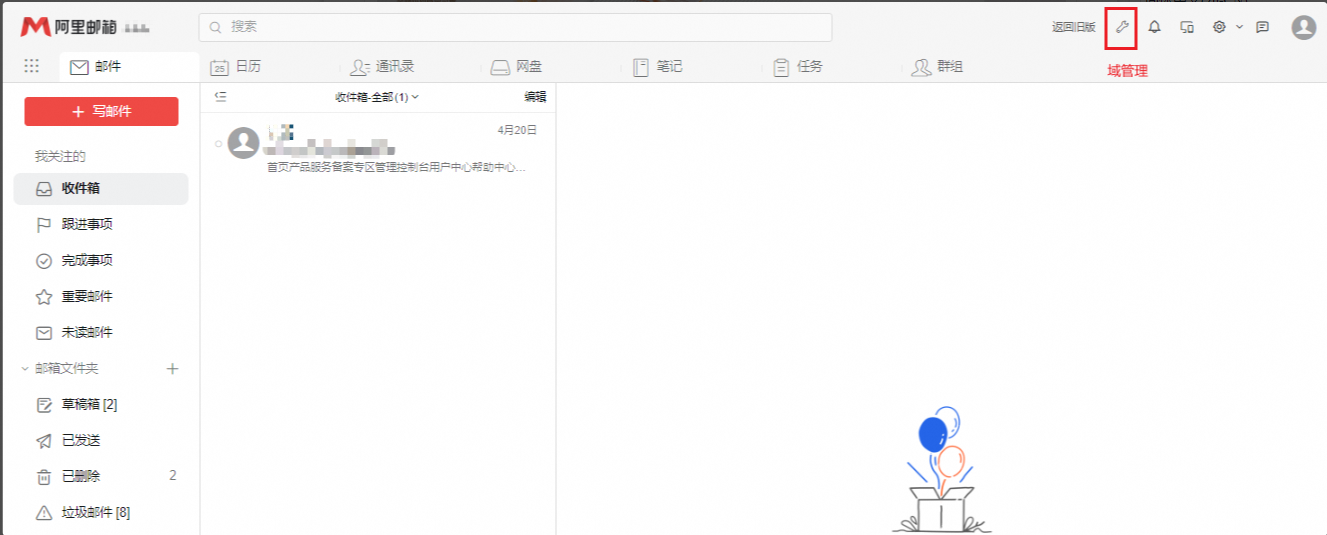Collapse the 邮箱文件夹 section
This screenshot has width=1327, height=535.
coord(25,369)
